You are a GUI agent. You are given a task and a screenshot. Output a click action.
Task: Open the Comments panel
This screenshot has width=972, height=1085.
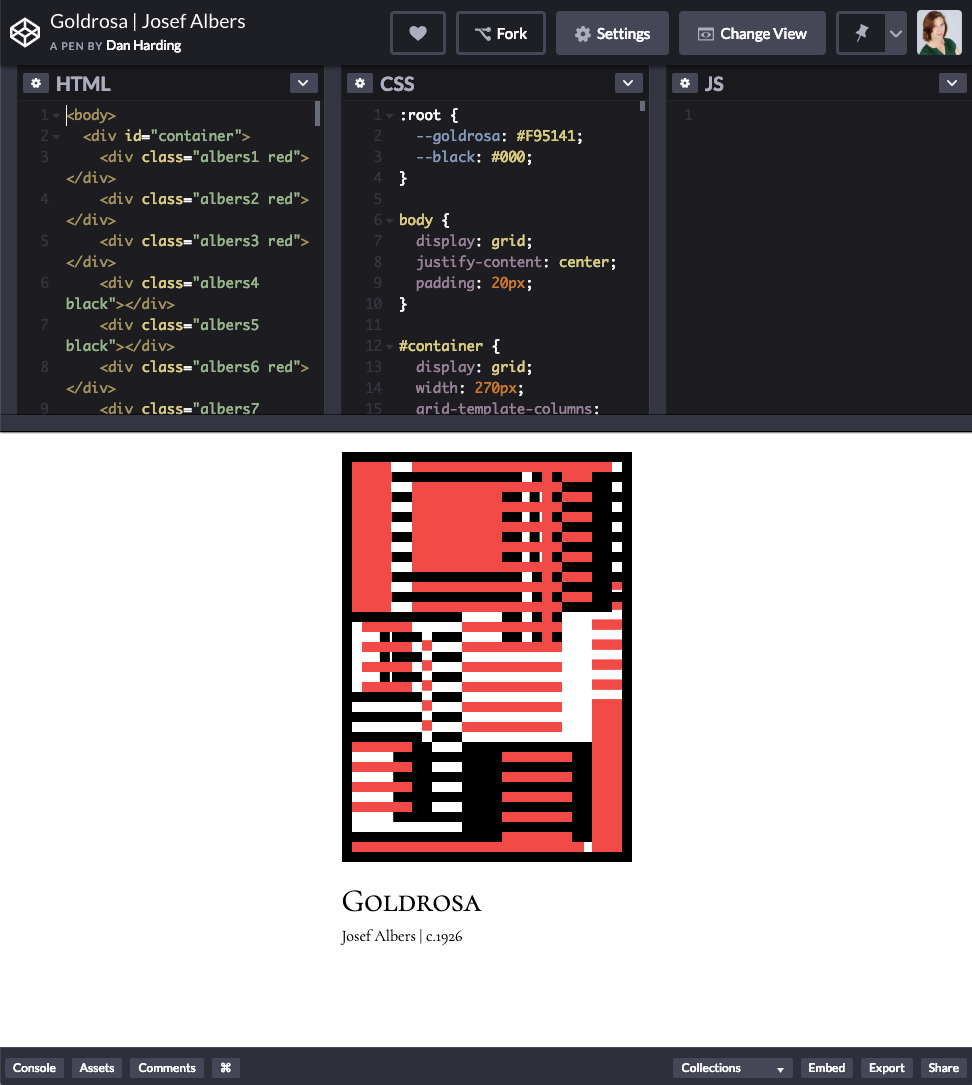click(167, 1068)
